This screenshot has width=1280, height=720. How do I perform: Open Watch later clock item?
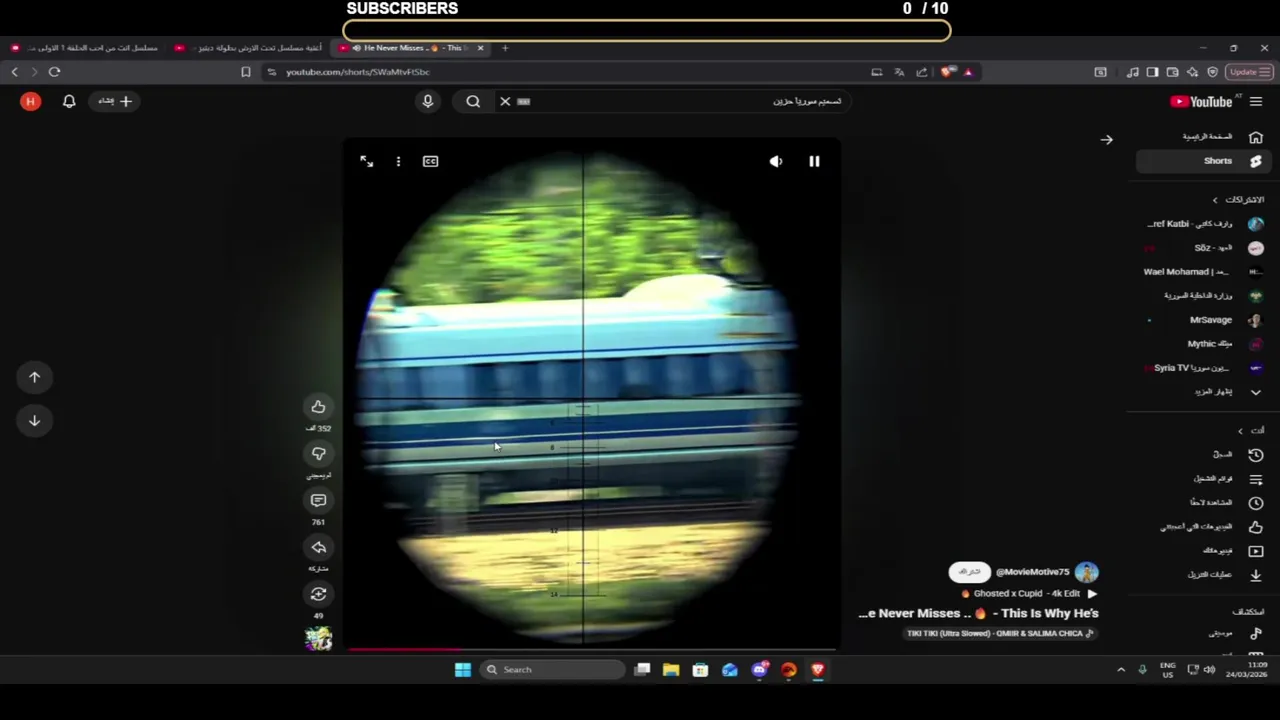(x=1203, y=503)
